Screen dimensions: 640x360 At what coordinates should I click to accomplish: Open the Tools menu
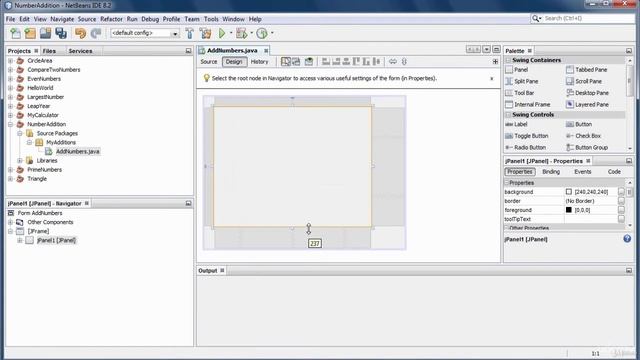coord(211,19)
